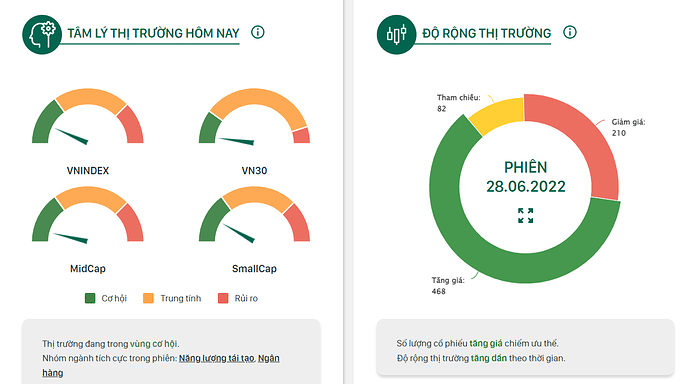Expand the donut chart with fullscreen arrows icon
690x384 pixels.
(x=525, y=216)
